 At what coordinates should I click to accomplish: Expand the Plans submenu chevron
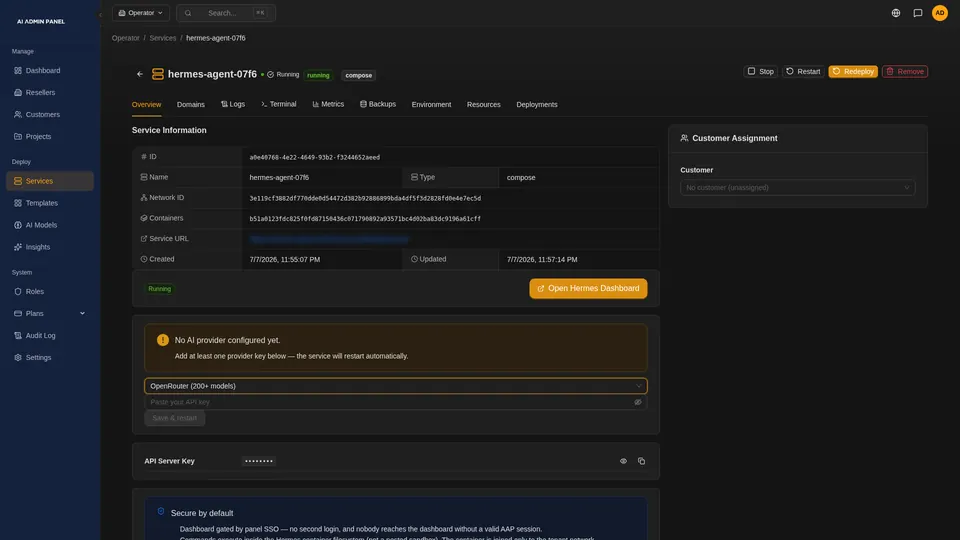[82, 313]
